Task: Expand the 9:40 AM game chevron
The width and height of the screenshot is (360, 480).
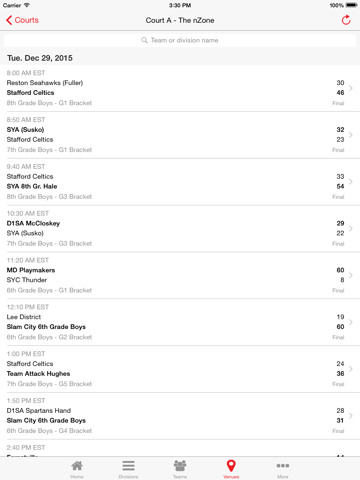Action: click(x=351, y=182)
